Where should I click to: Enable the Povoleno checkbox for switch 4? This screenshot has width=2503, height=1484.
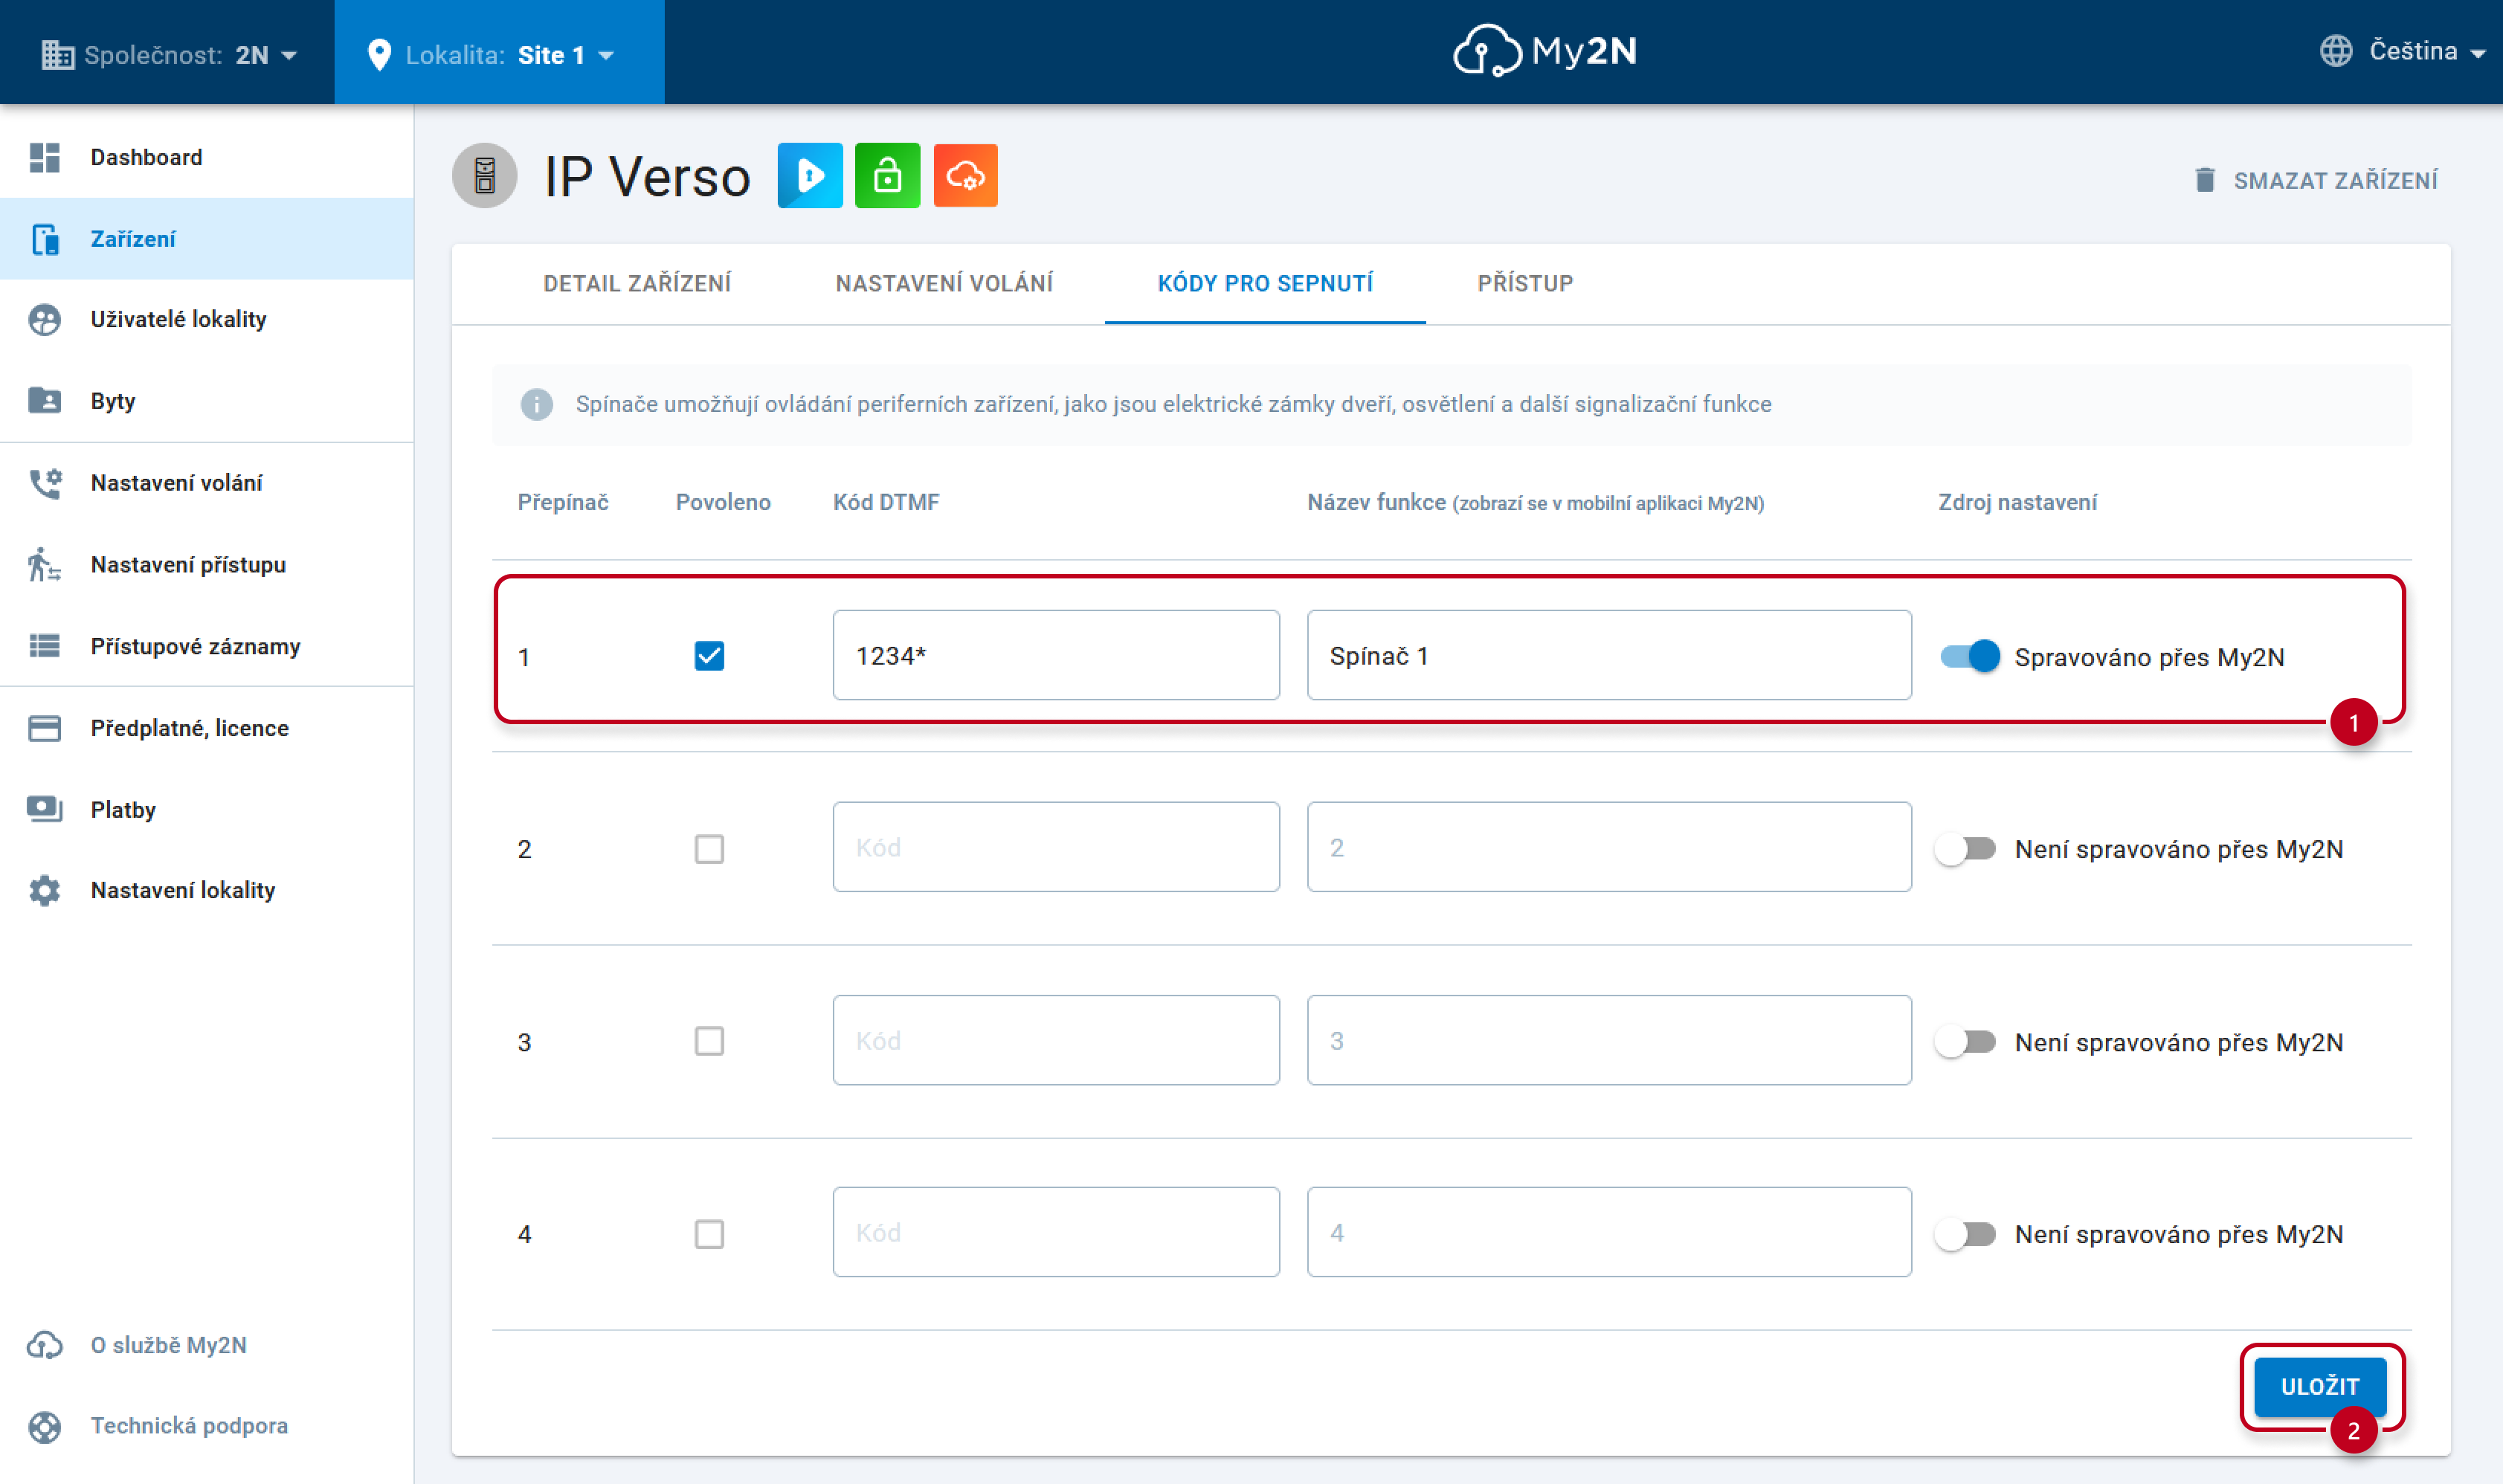tap(709, 1234)
